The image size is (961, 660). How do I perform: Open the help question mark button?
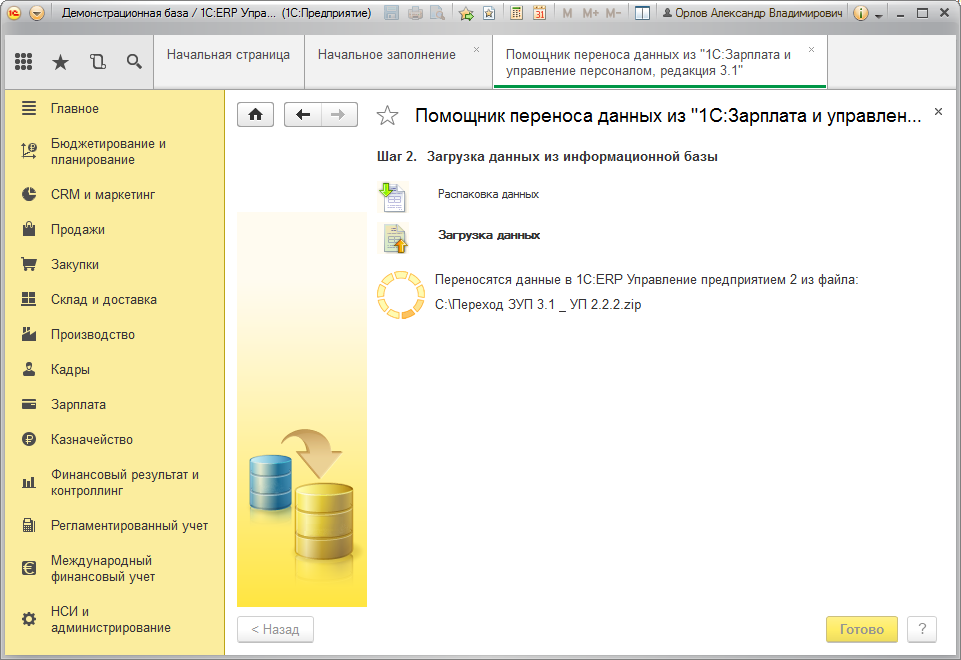(921, 630)
